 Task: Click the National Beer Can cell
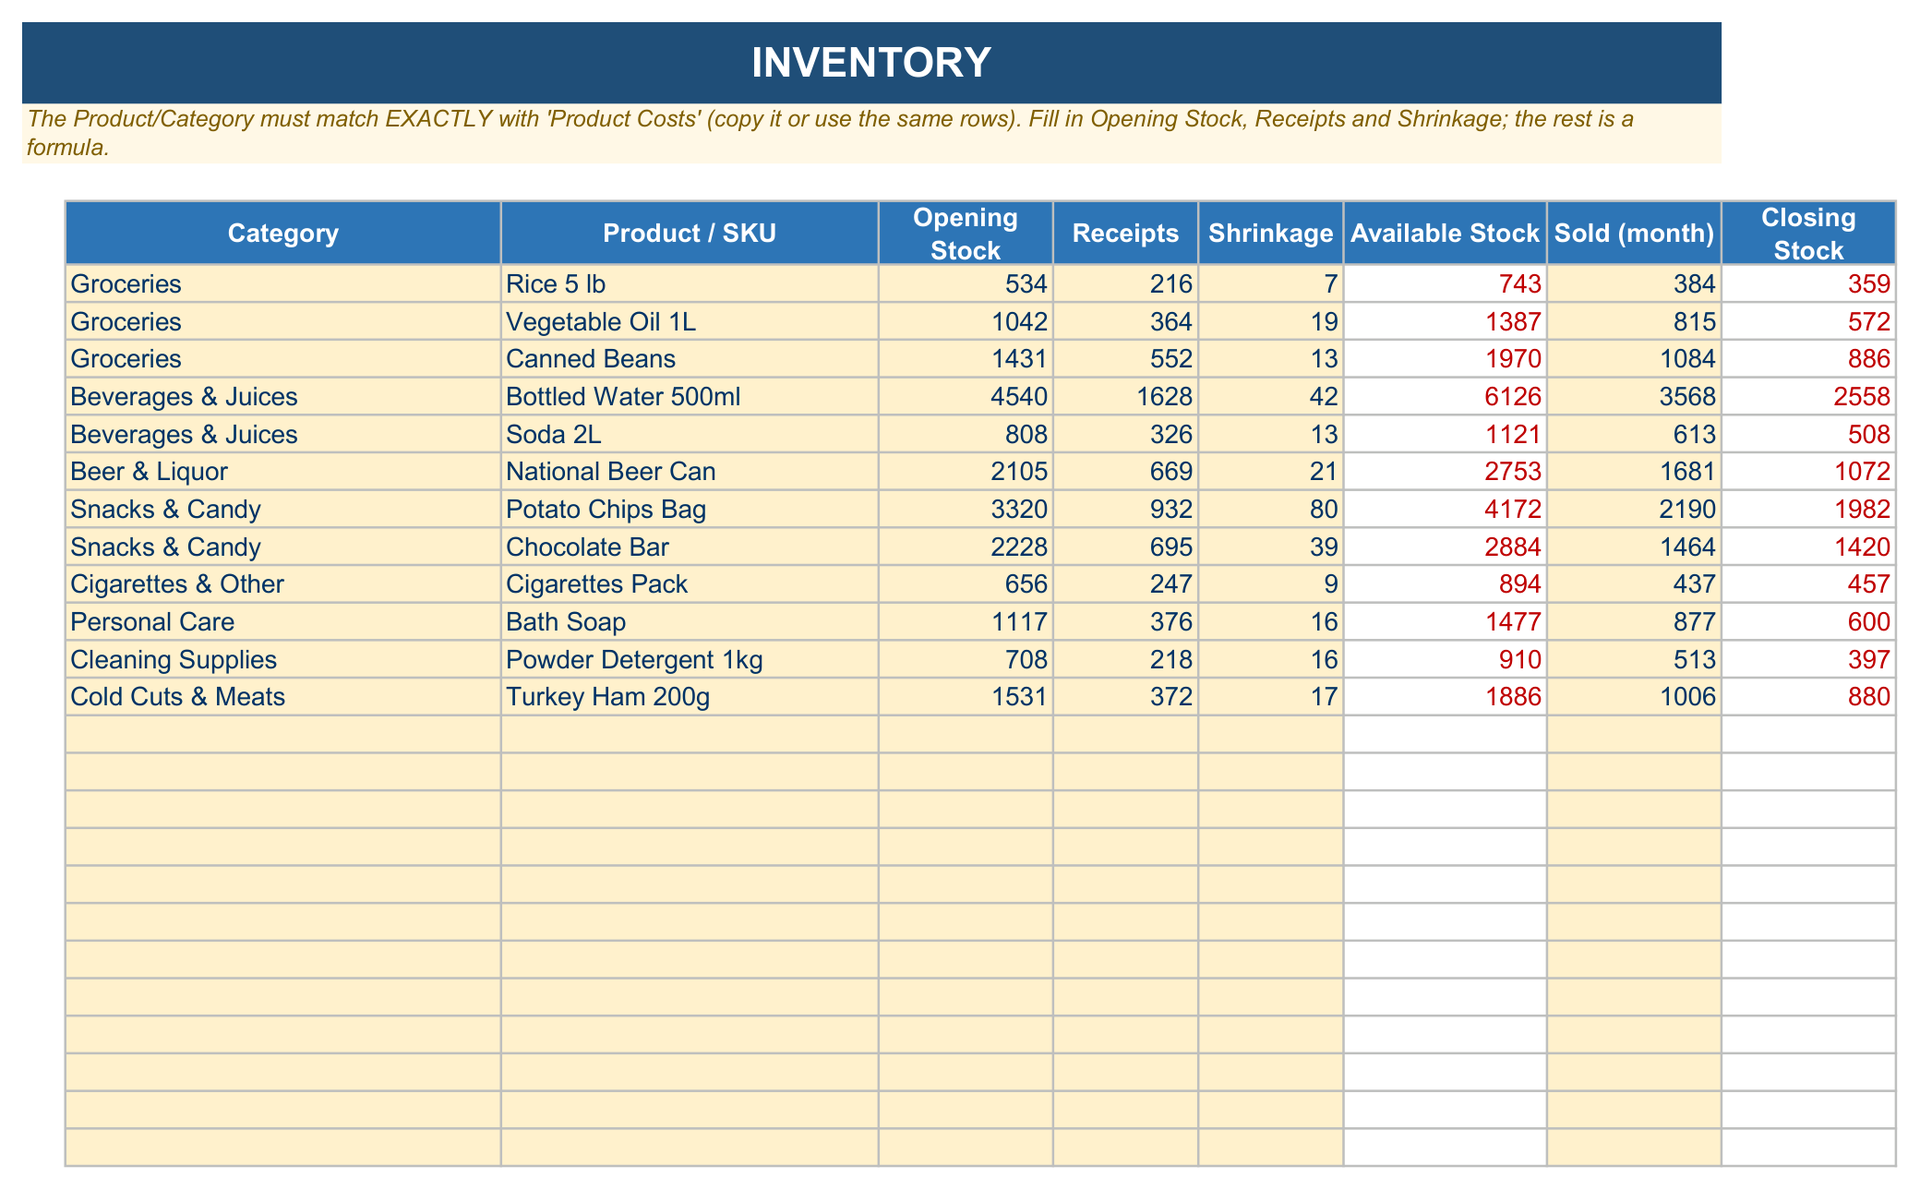pos(689,471)
